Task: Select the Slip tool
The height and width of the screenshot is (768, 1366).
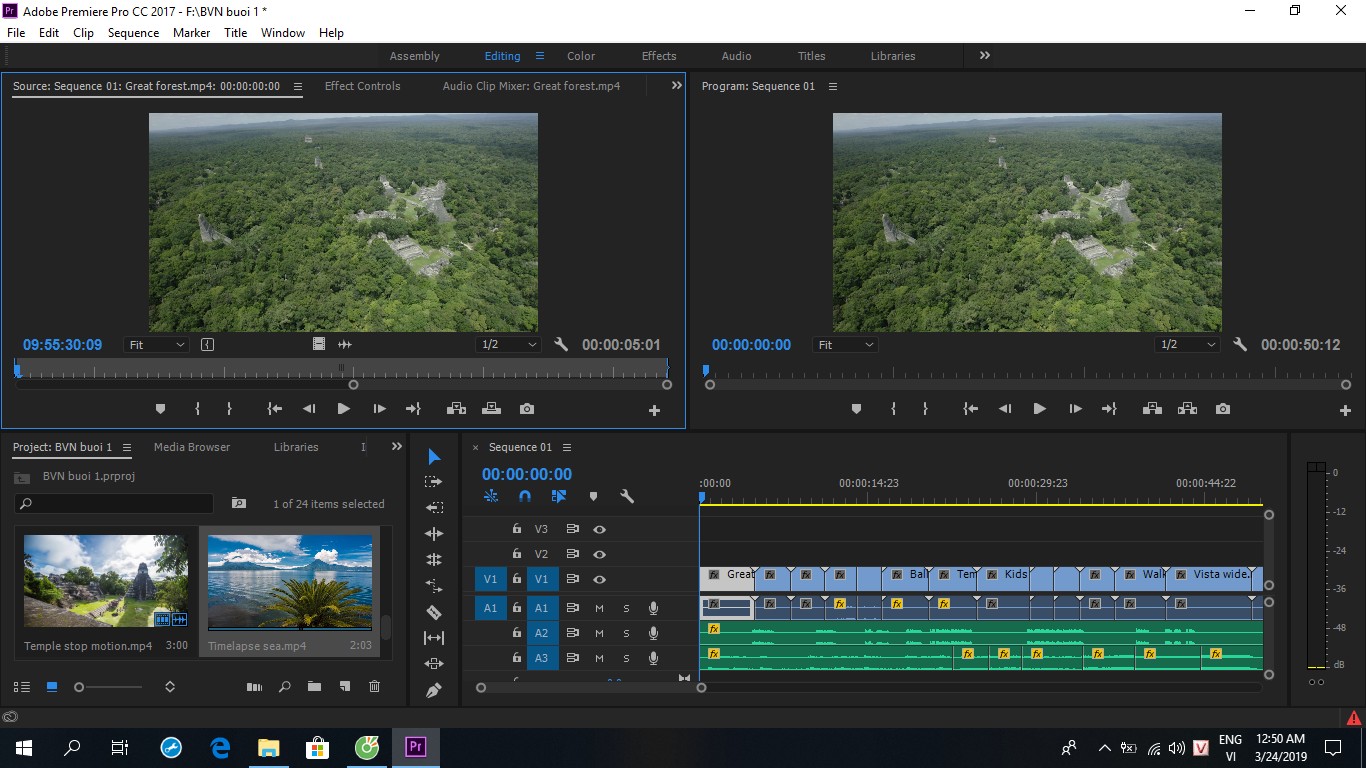Action: click(x=434, y=638)
